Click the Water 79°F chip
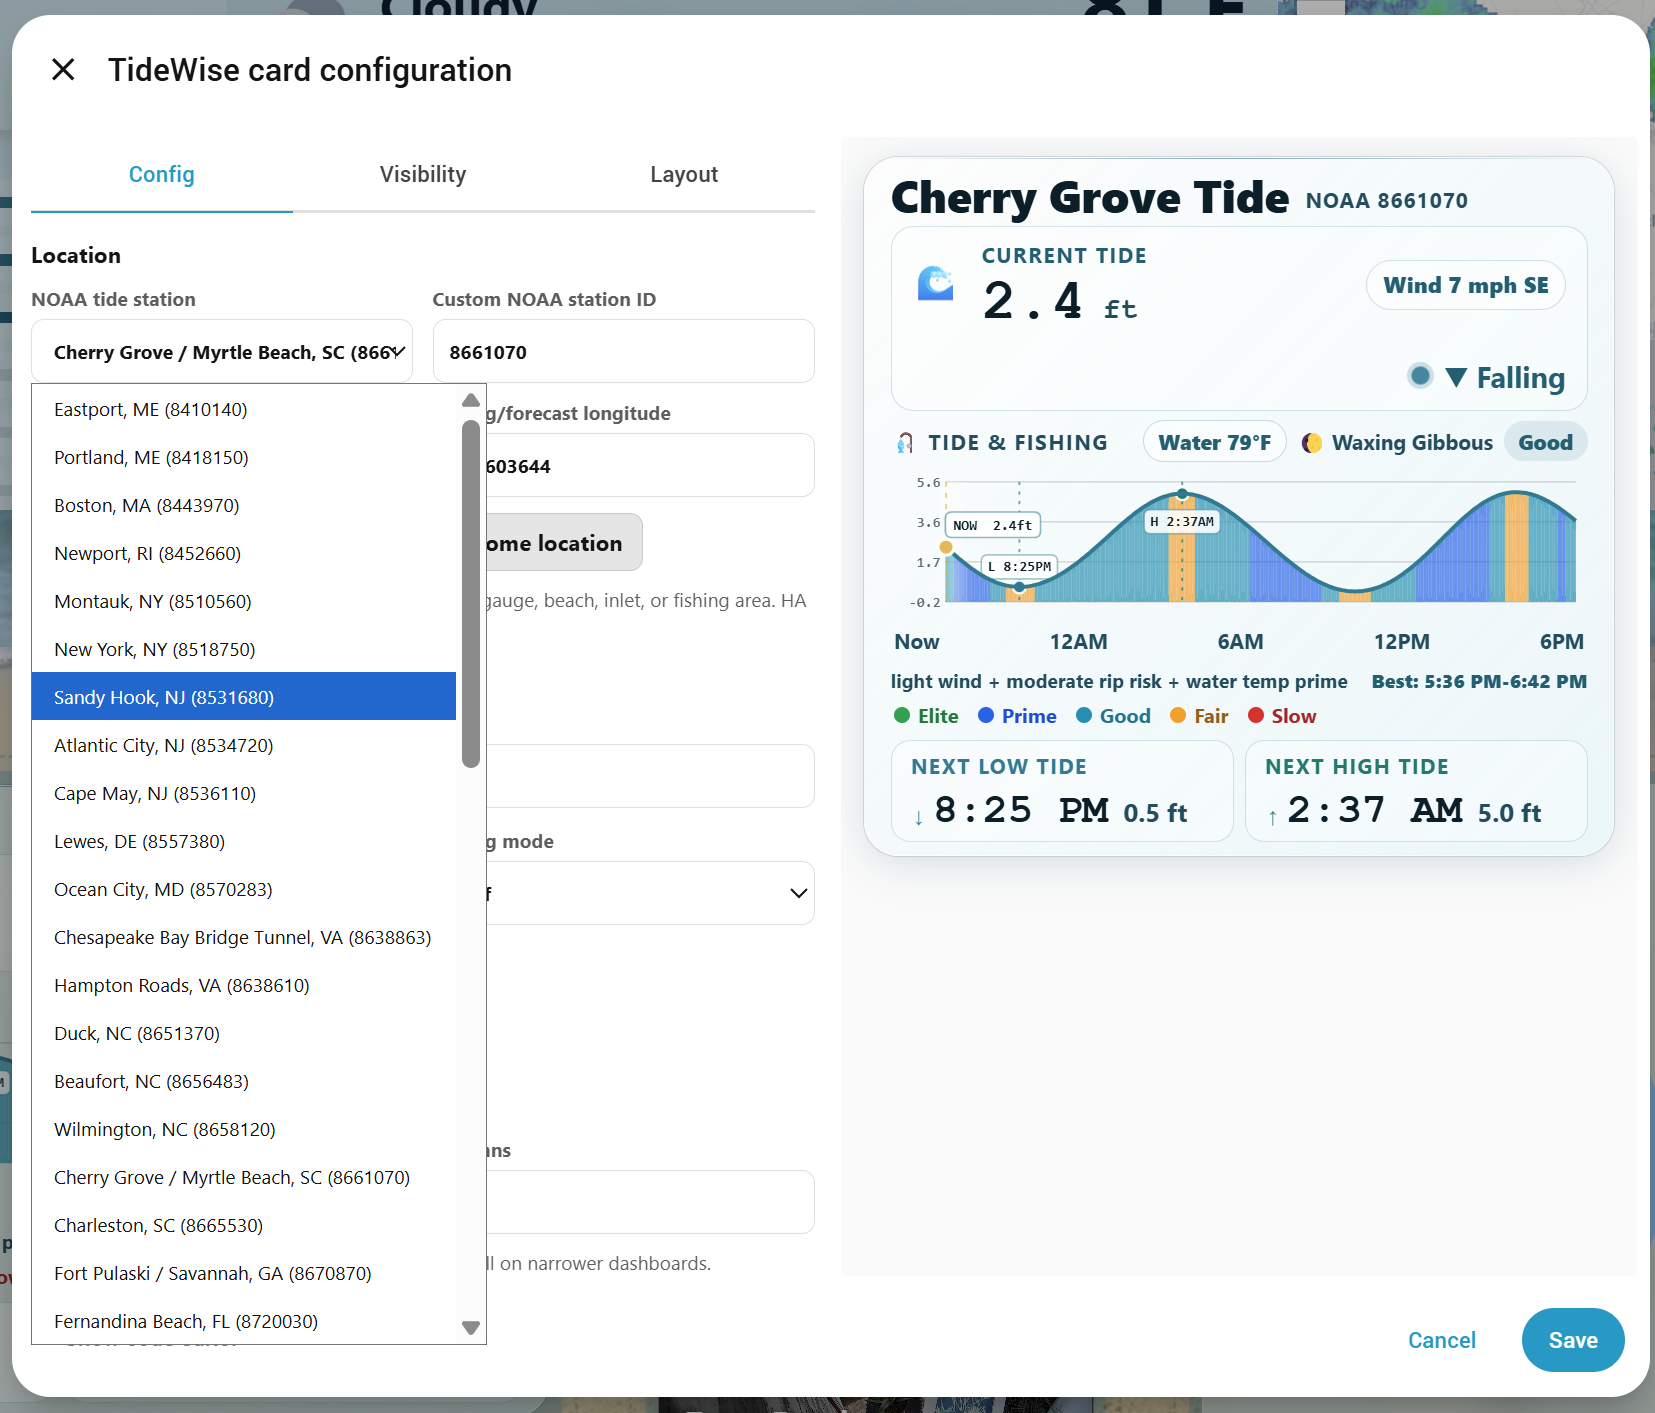1655x1413 pixels. tap(1215, 442)
